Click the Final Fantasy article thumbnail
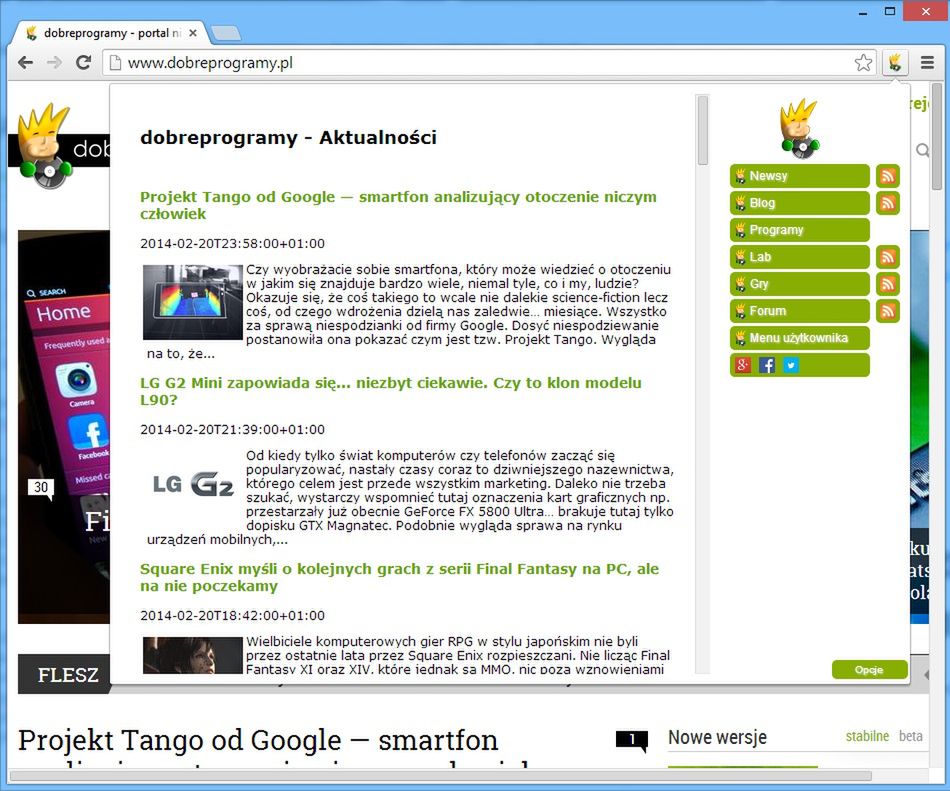 click(x=193, y=655)
